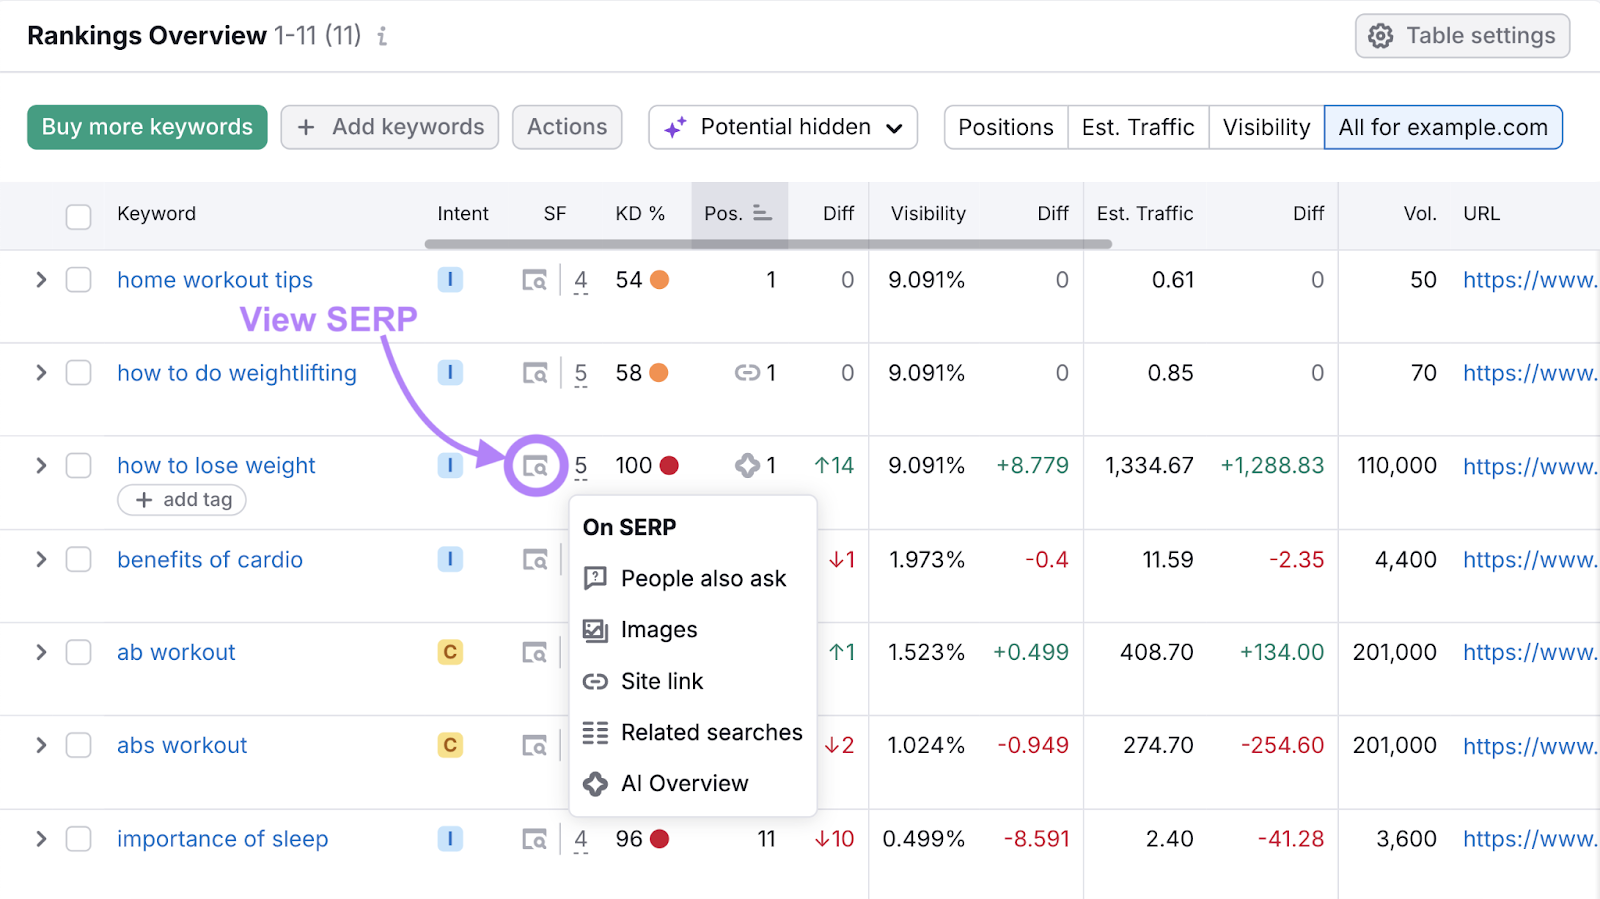Click the horizontal table scrollbar
The height and width of the screenshot is (899, 1600).
click(x=767, y=244)
